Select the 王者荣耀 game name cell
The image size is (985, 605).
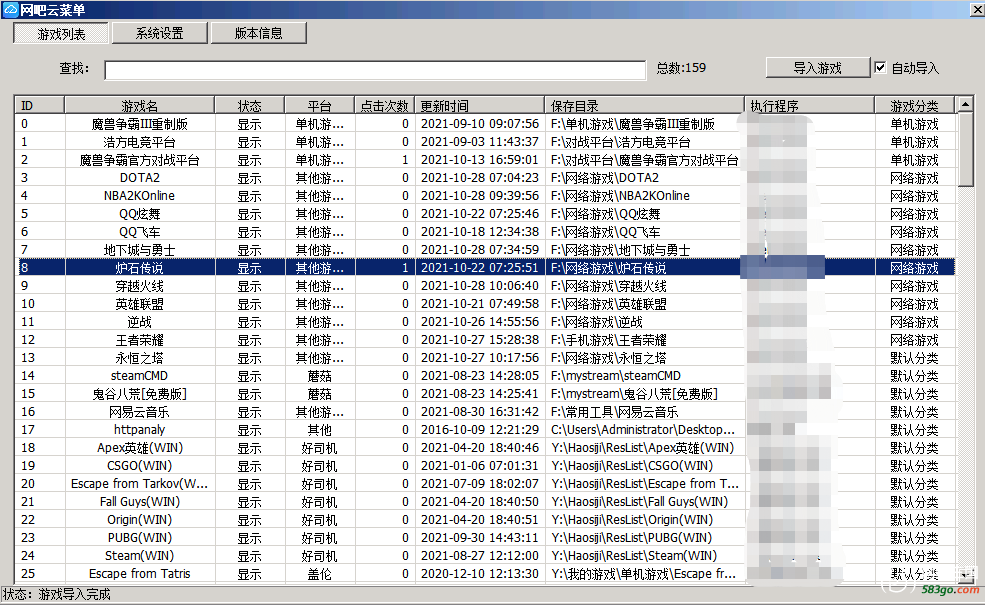point(139,340)
